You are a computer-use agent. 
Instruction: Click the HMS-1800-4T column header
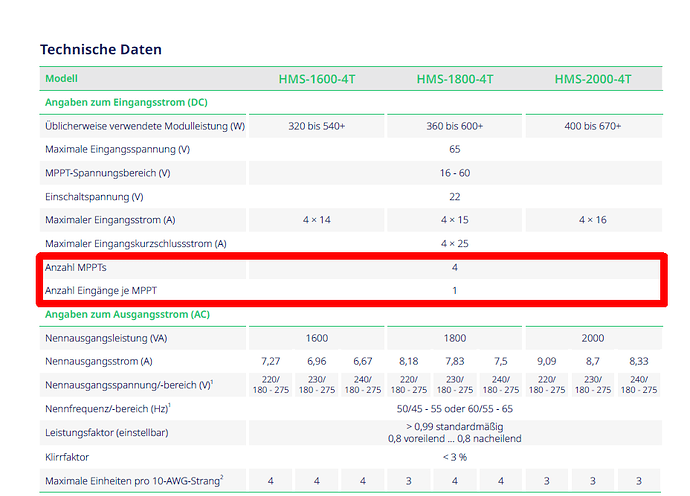(x=455, y=79)
